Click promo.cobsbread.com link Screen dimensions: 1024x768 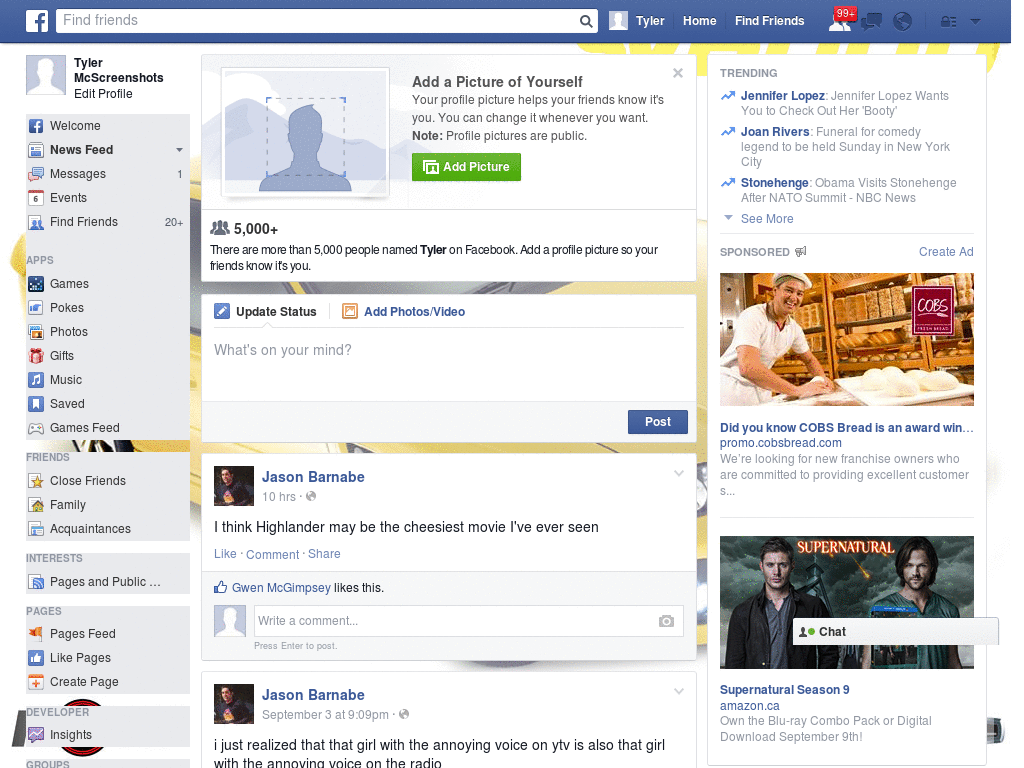tap(780, 443)
